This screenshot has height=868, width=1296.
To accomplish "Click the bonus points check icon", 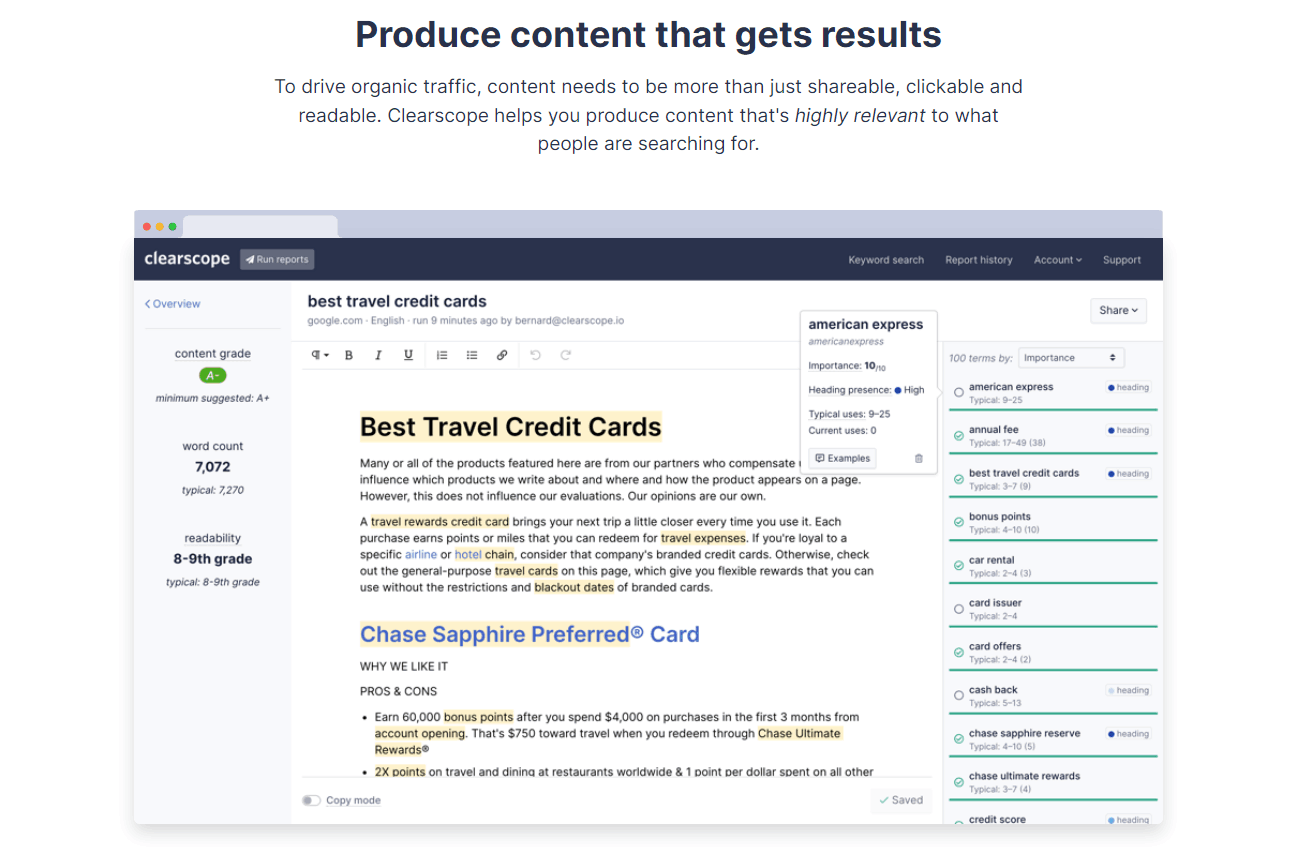I will 959,523.
